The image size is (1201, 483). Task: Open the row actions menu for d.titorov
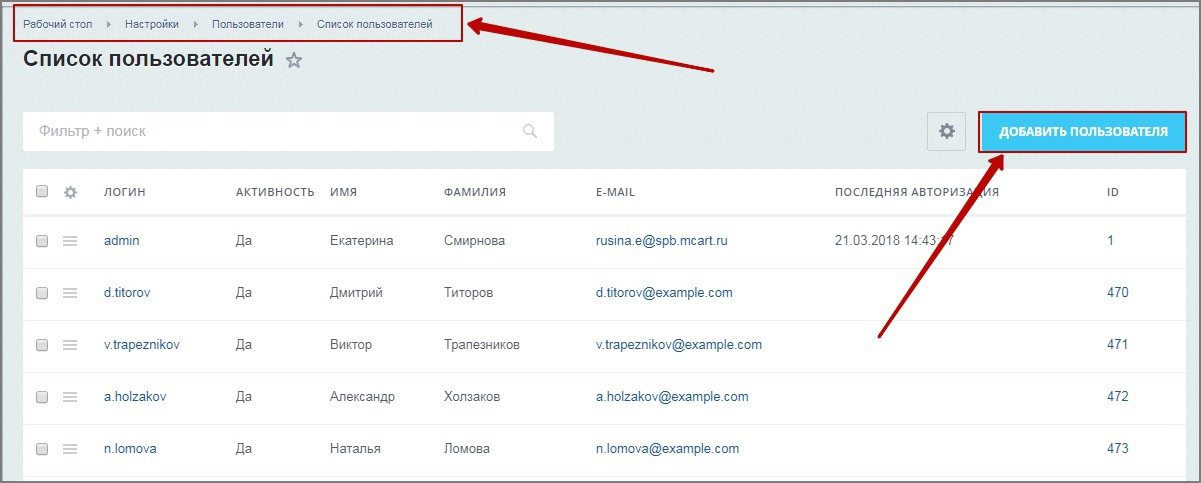click(x=70, y=293)
